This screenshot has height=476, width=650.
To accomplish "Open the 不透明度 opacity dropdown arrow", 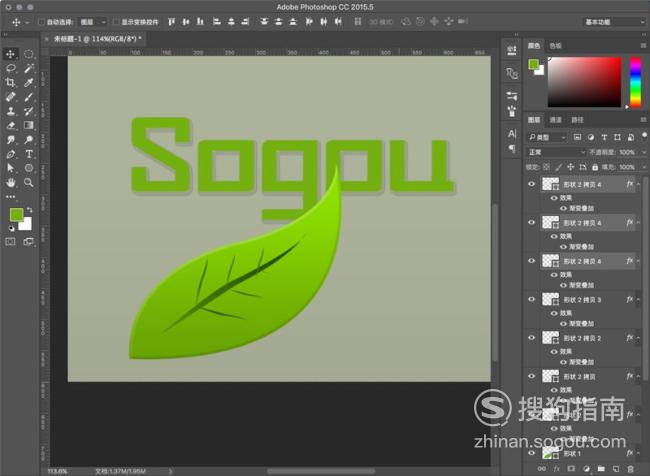I will click(x=644, y=153).
